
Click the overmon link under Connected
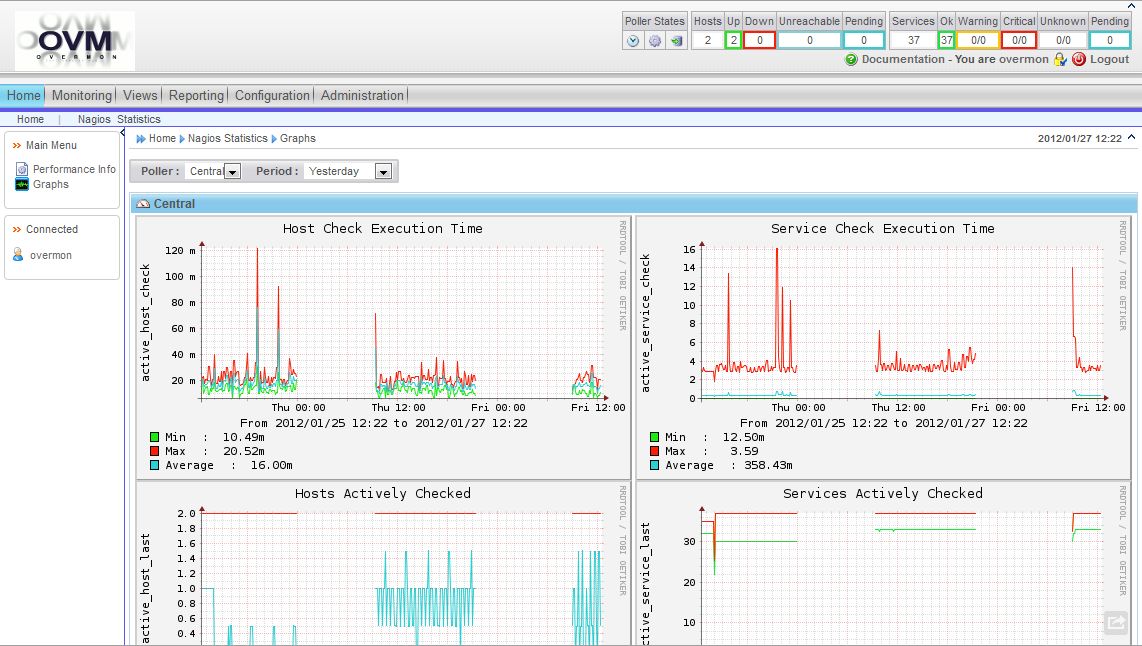(51, 256)
